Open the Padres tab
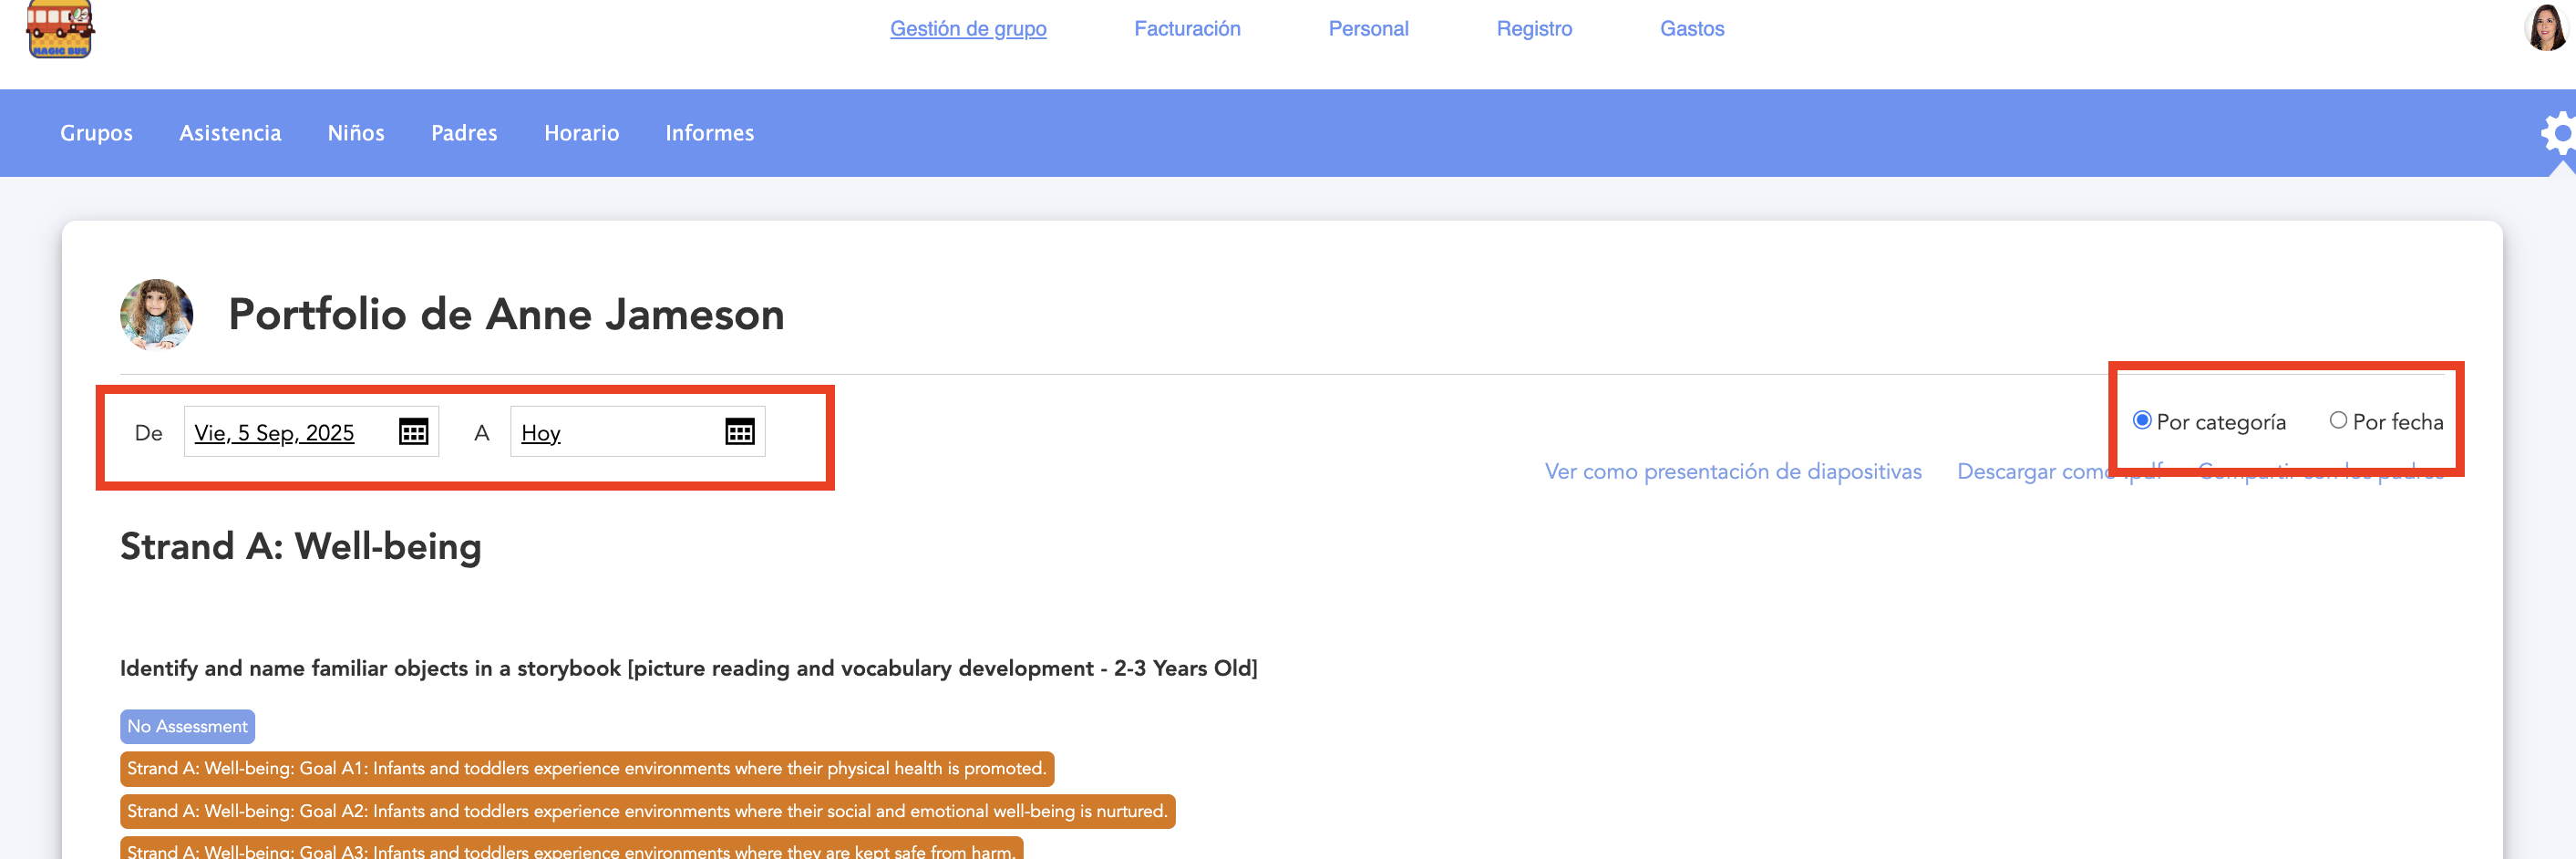This screenshot has width=2576, height=859. click(464, 133)
